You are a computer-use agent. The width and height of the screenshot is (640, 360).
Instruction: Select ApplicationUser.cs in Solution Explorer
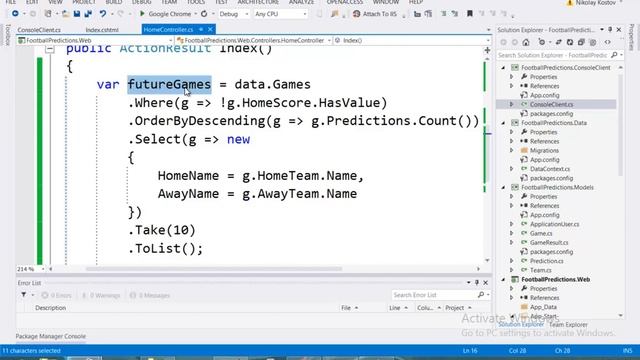pos(554,224)
